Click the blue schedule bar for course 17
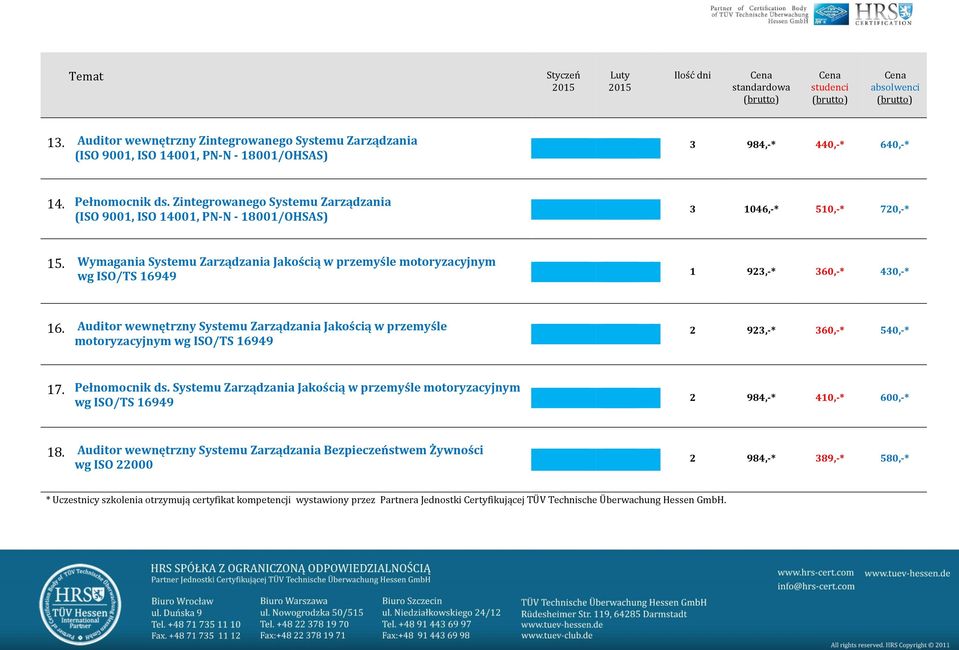Screen dimensions: 959x650 (x=596, y=397)
